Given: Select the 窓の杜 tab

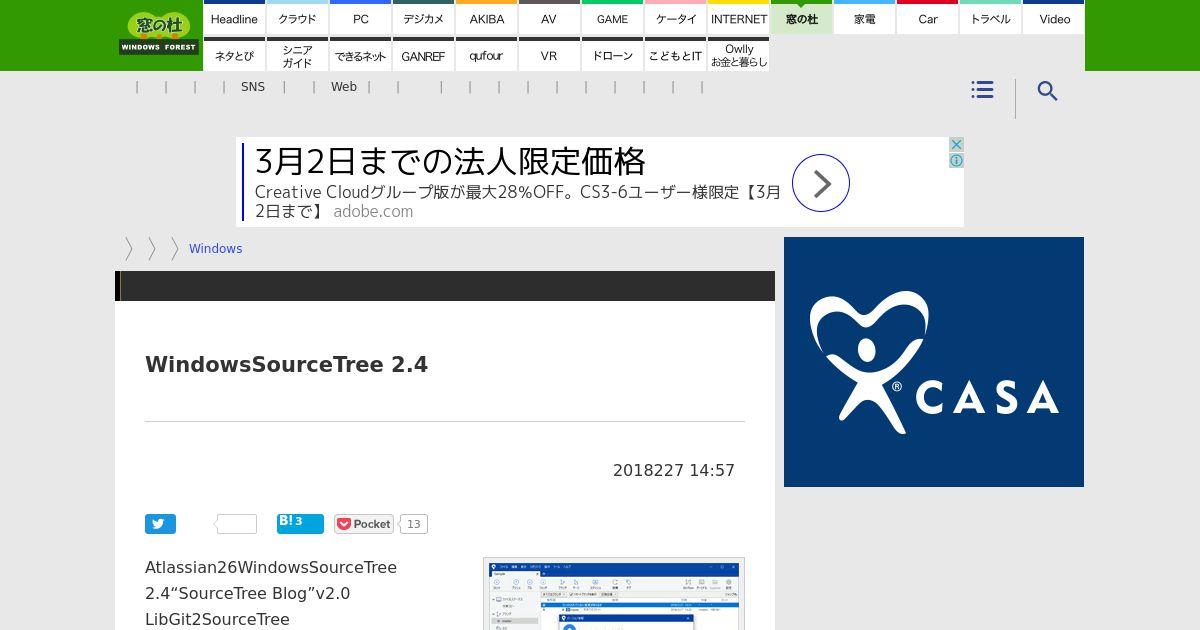Looking at the screenshot, I should [801, 18].
